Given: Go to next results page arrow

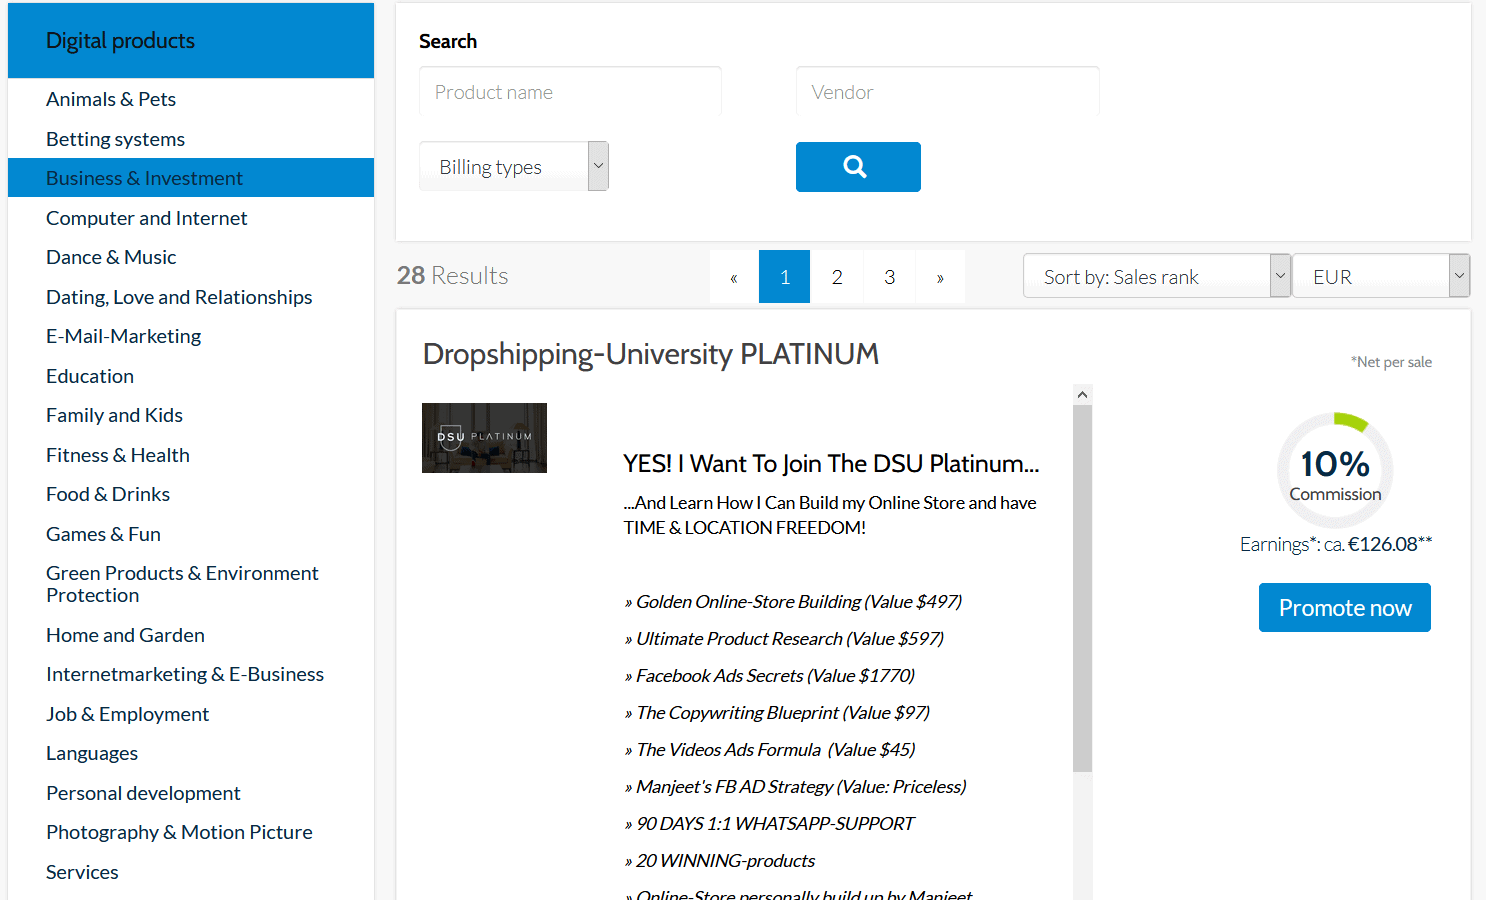Looking at the screenshot, I should pos(940,277).
